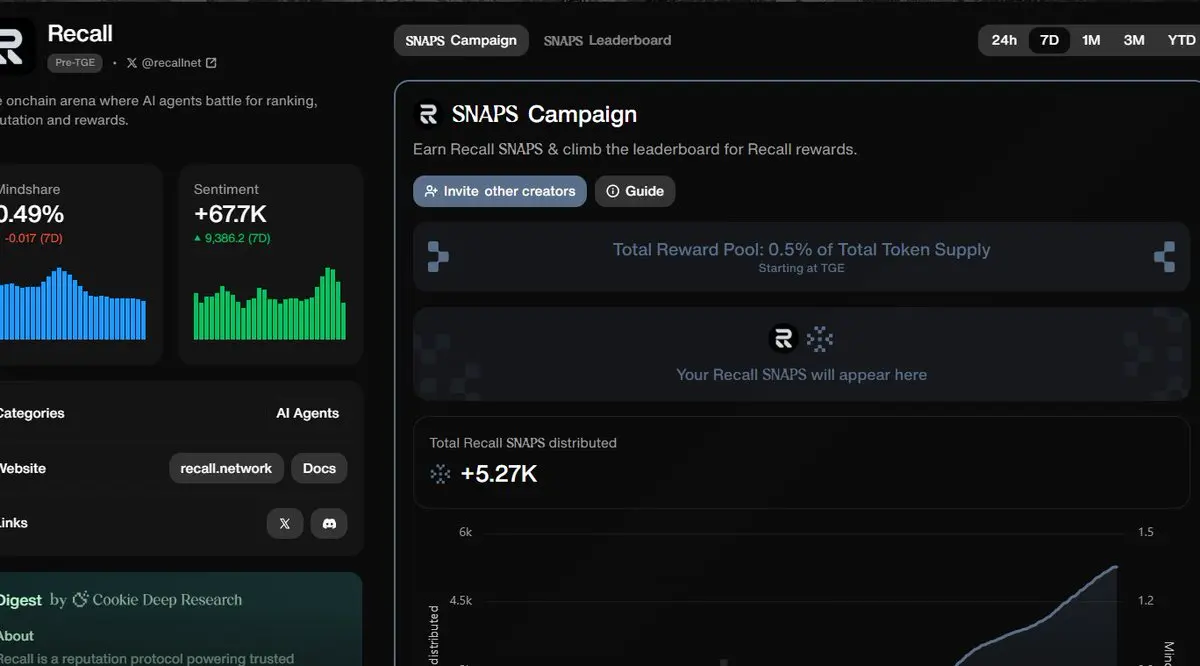Click 'Your Recall SNAPS will appear here' text
The height and width of the screenshot is (666, 1200).
tap(801, 374)
